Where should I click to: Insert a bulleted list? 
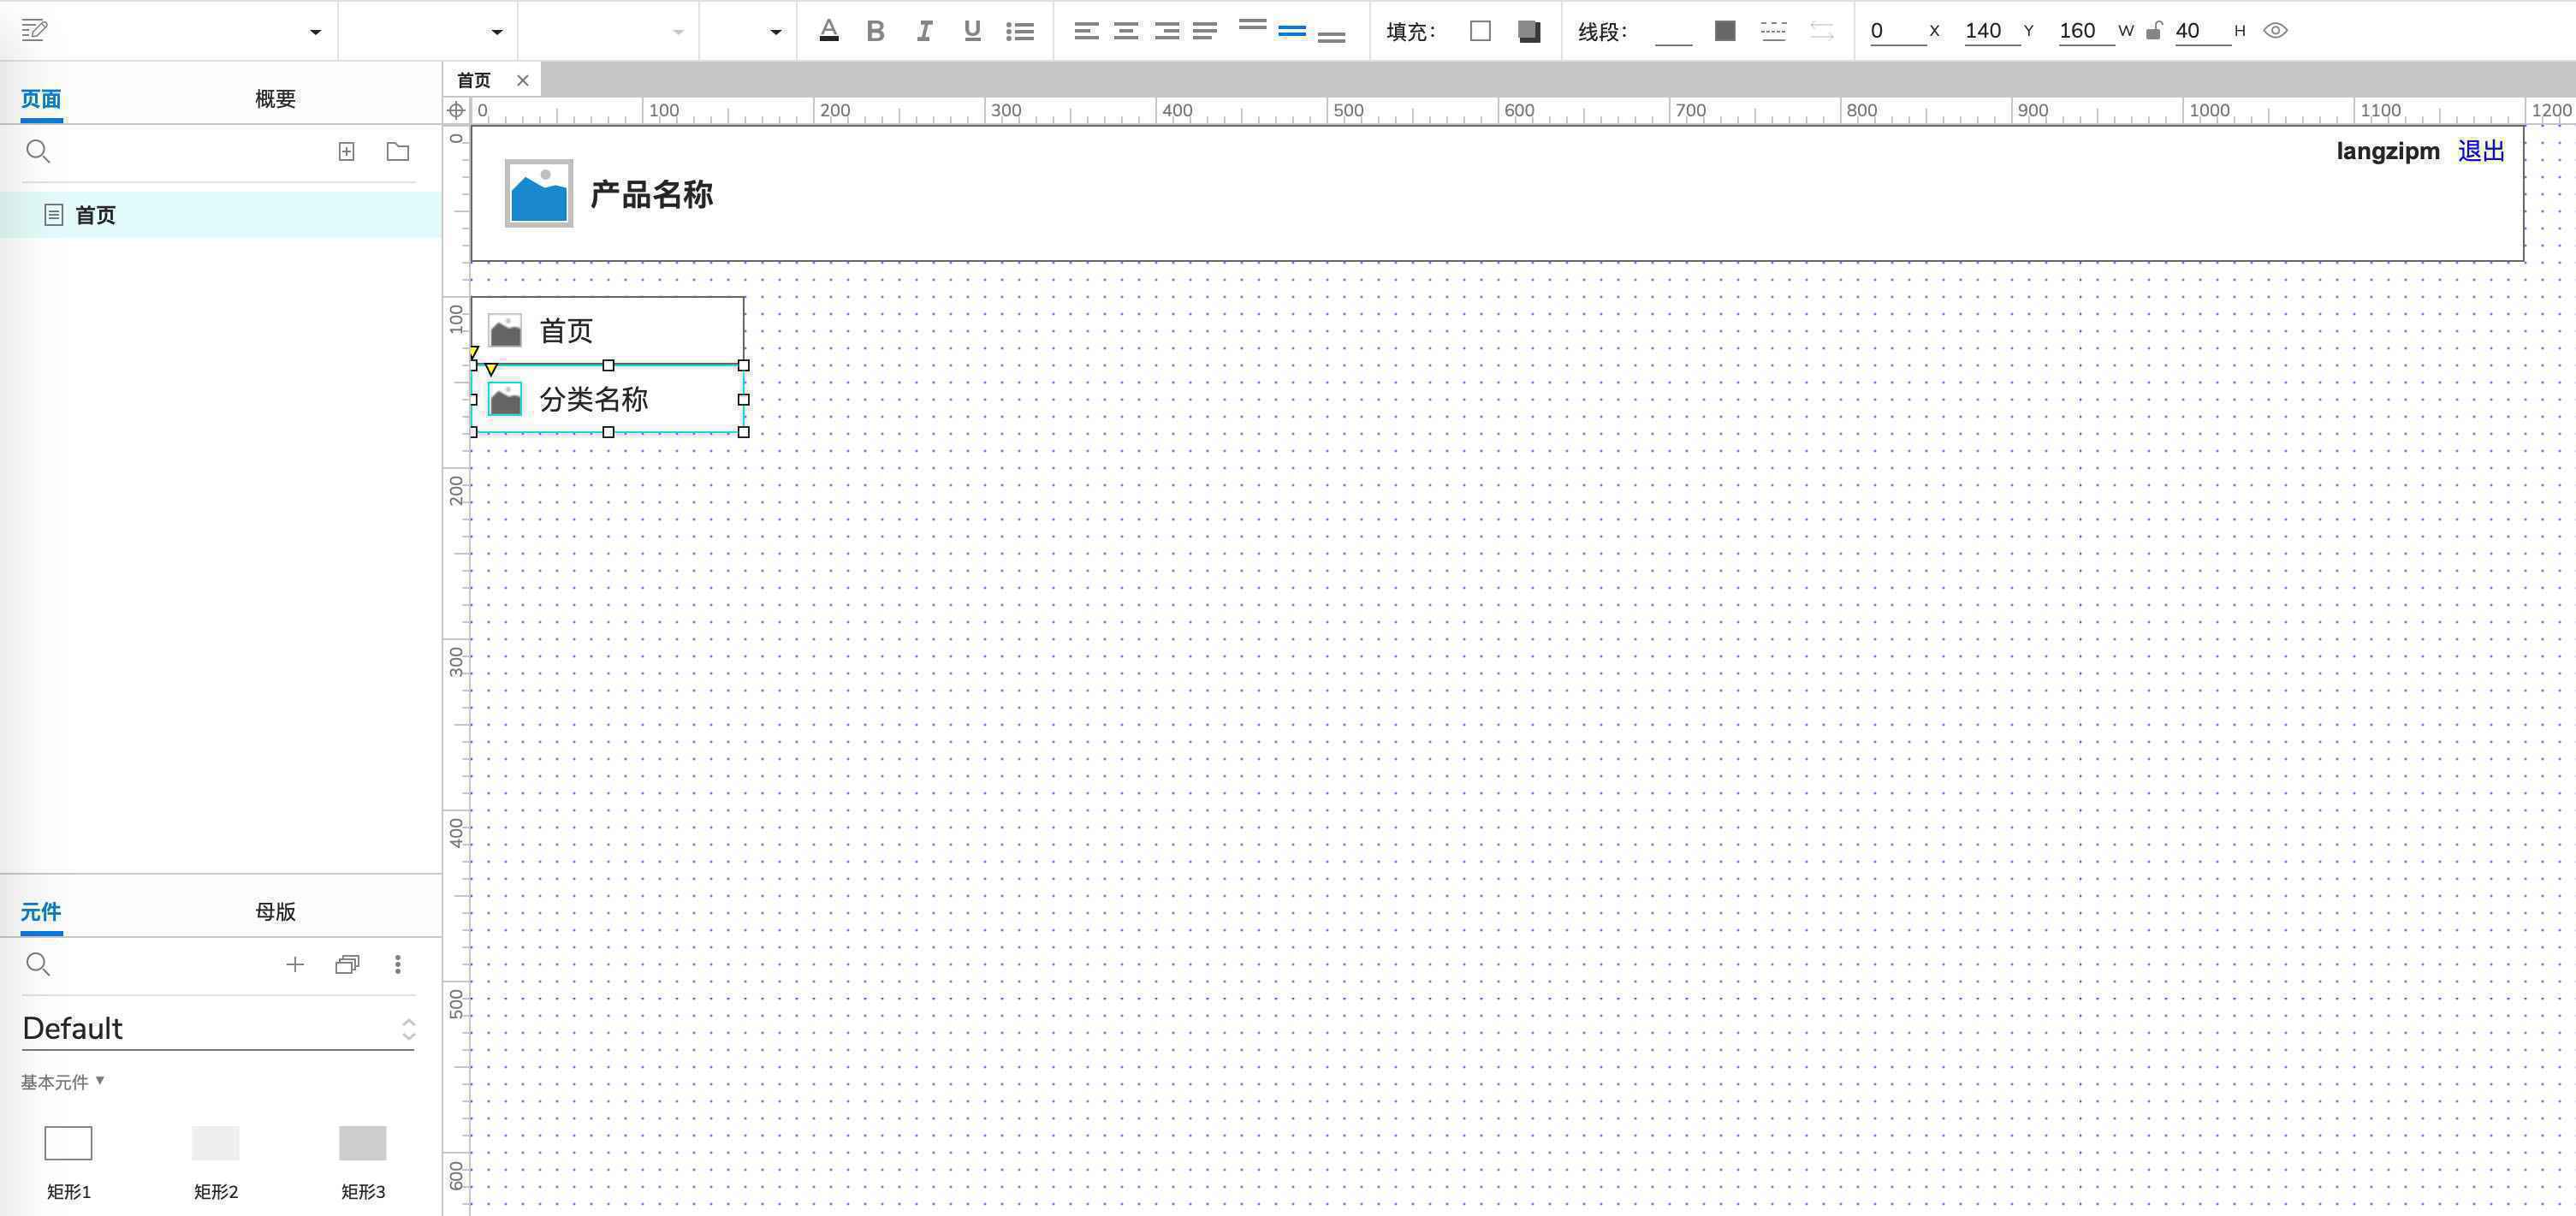(x=1020, y=31)
